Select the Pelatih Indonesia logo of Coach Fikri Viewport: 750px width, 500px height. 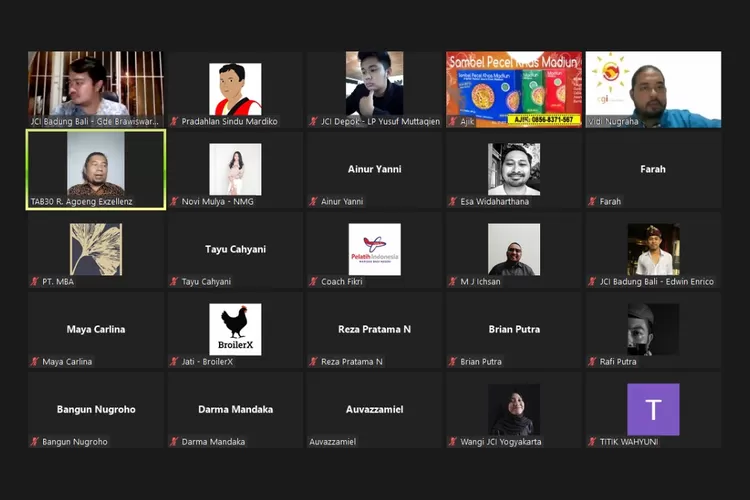point(374,249)
